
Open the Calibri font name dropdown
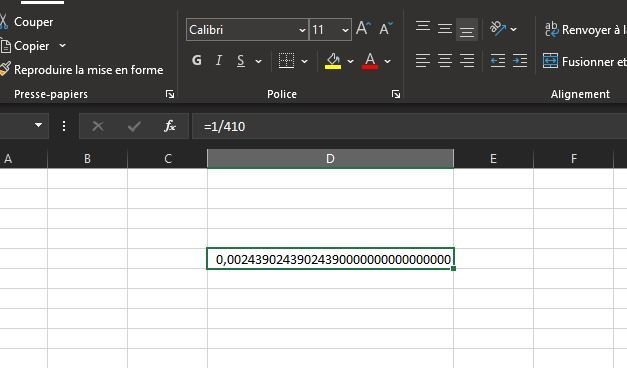click(302, 30)
